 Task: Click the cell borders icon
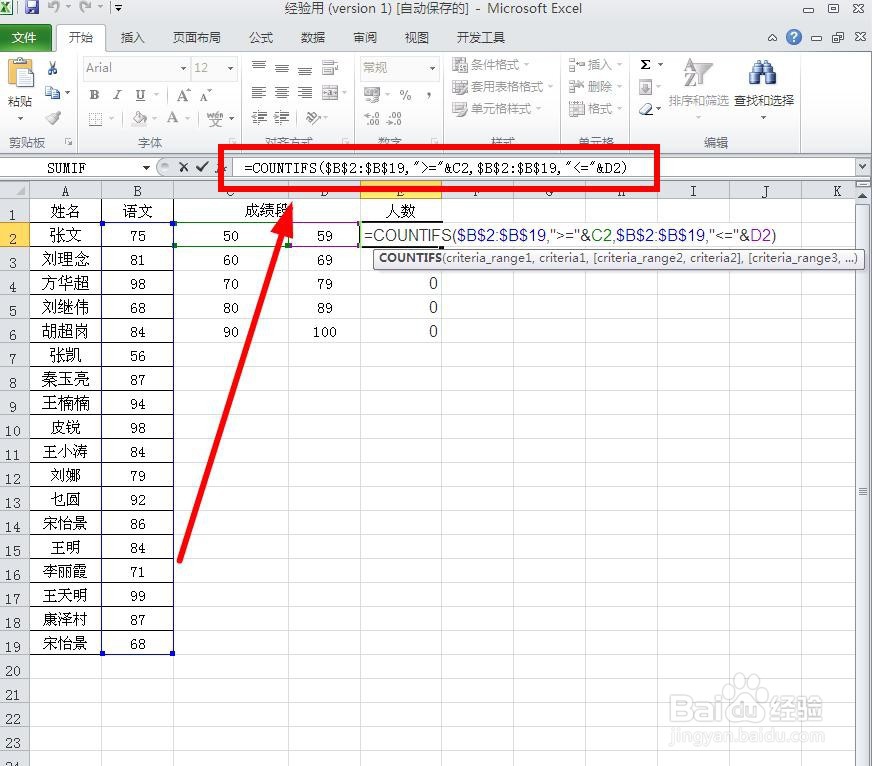pos(96,118)
